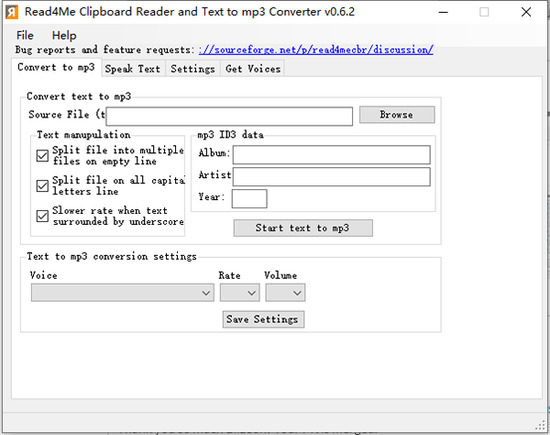Toggle Split file into multiple files checkbox
Viewport: 550px width, 435px height.
click(x=42, y=155)
